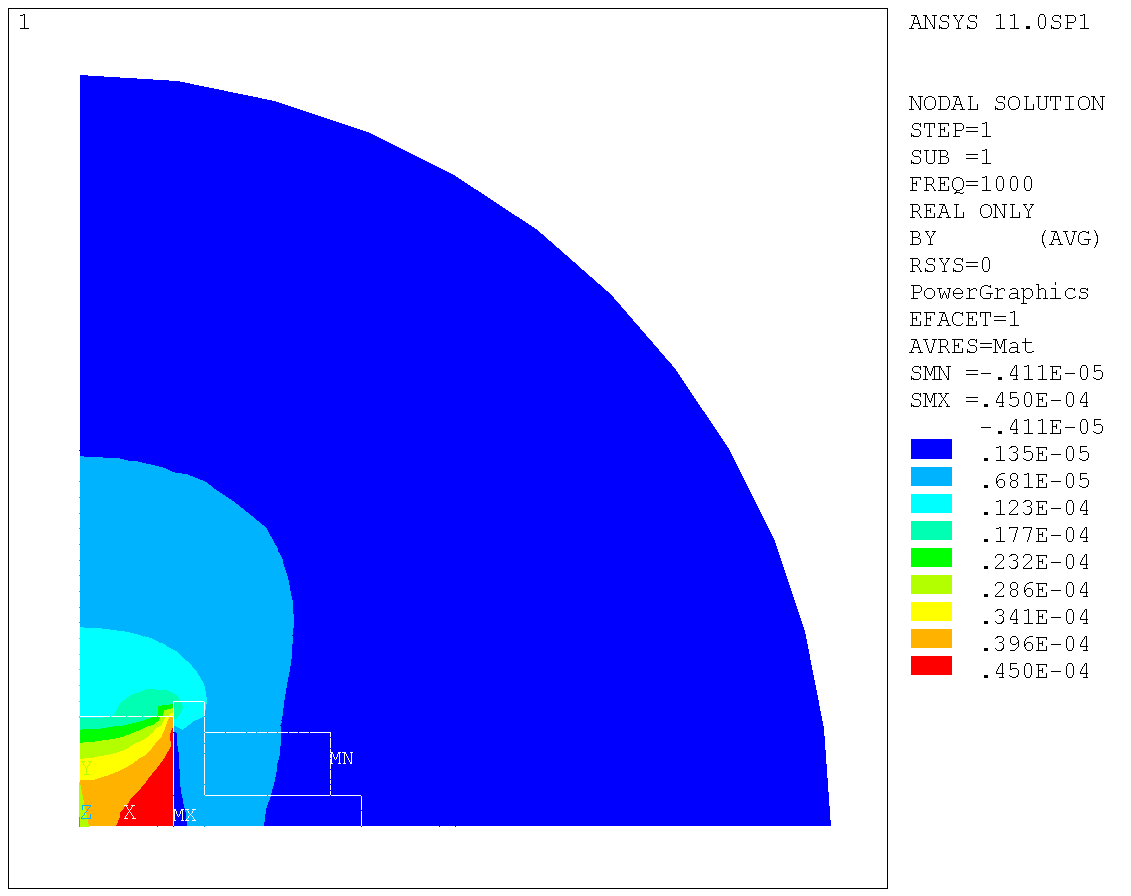Click the PowerGraphics text
Image resolution: width=1131 pixels, height=896 pixels.
999,292
